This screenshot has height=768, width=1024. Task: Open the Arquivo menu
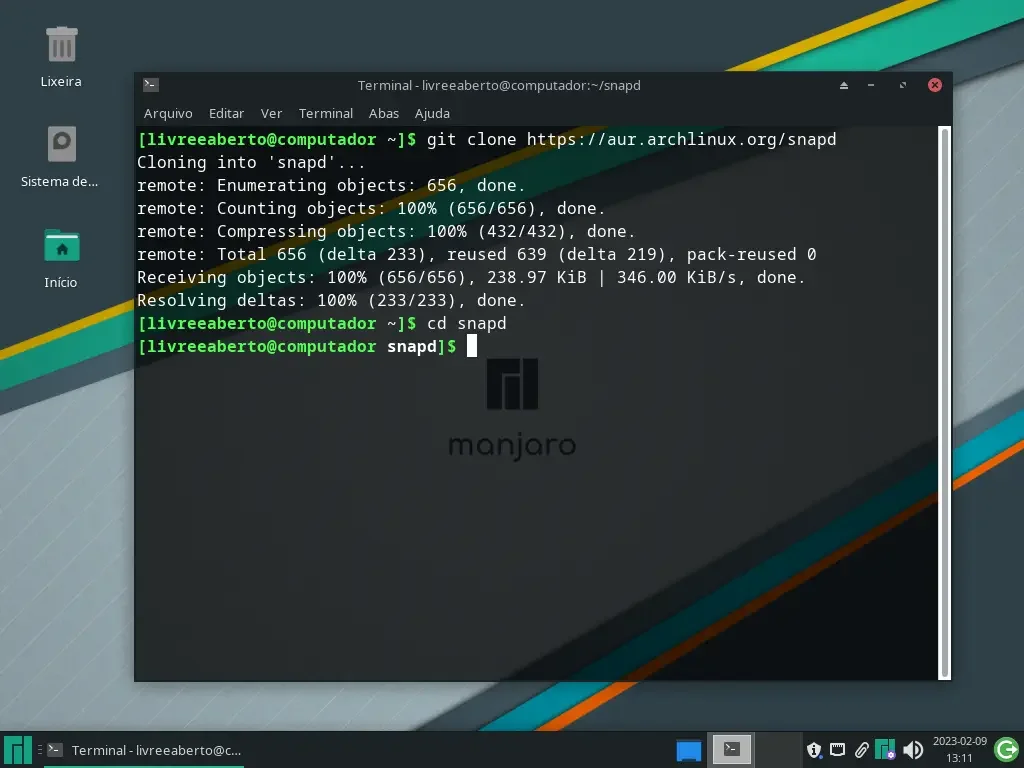tap(168, 113)
